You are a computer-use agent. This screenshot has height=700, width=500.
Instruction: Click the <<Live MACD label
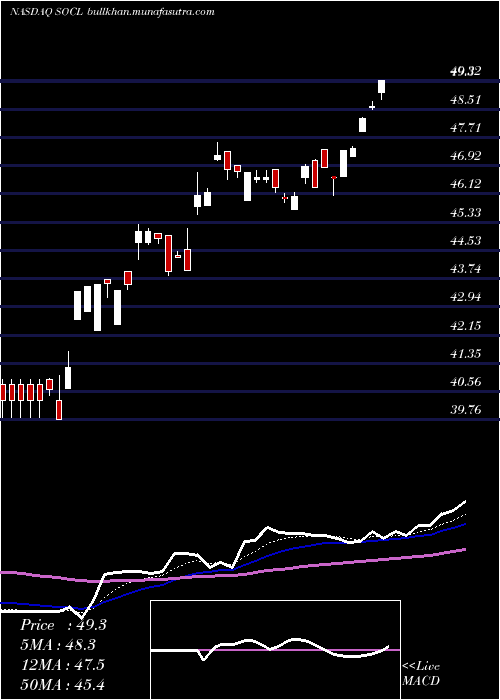(x=421, y=674)
